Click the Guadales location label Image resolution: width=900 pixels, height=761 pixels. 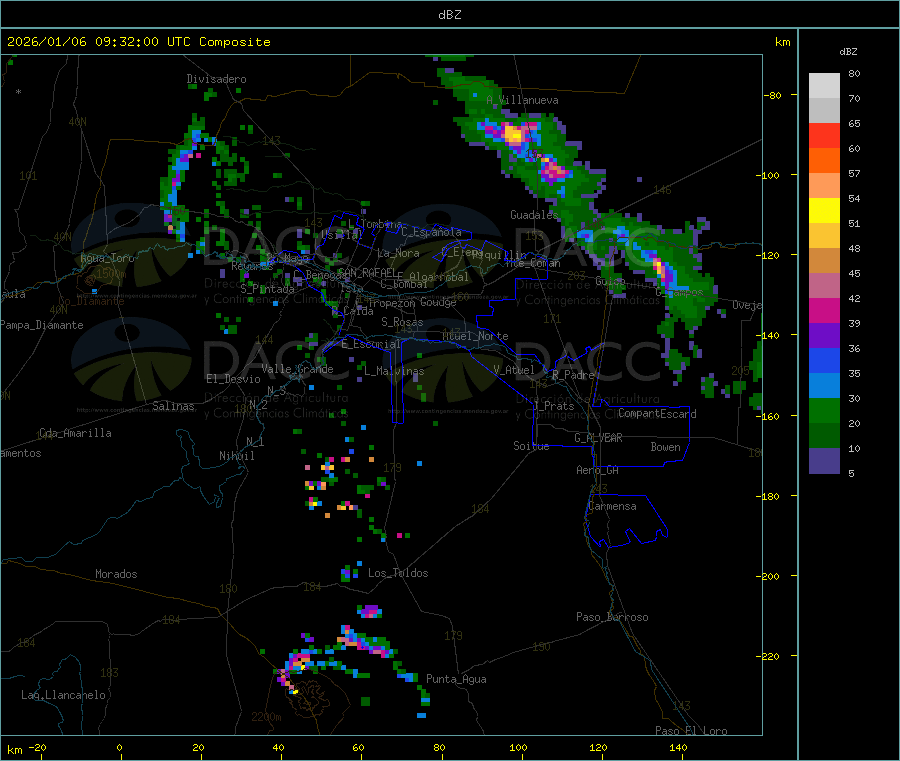pyautogui.click(x=534, y=215)
